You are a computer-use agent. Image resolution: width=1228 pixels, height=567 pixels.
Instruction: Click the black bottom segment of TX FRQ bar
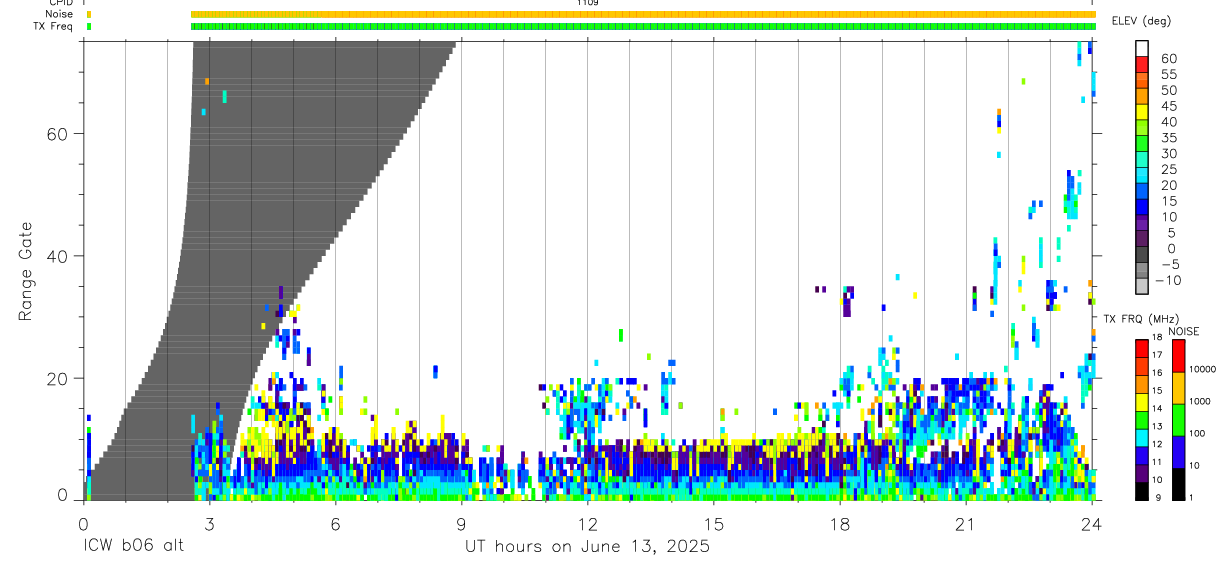click(1141, 490)
